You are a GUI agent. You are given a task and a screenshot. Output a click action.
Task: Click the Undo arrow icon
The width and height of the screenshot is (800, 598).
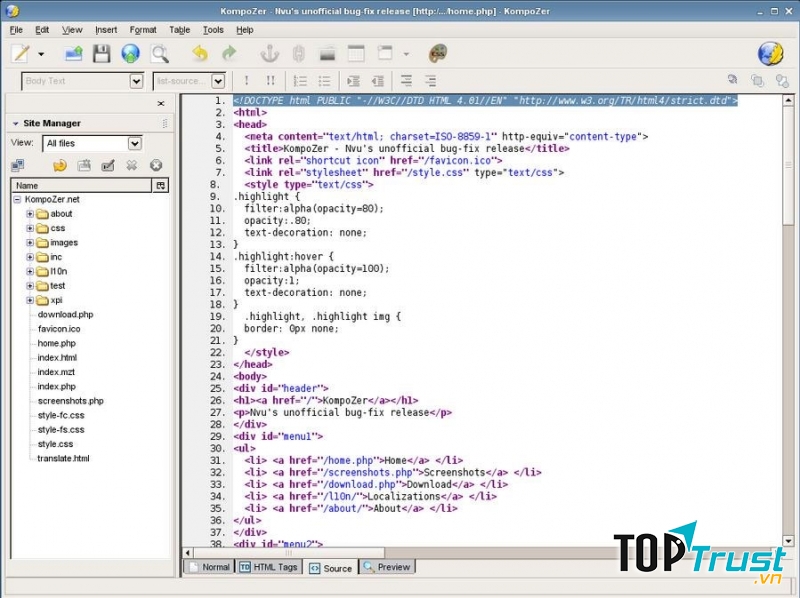pos(199,53)
